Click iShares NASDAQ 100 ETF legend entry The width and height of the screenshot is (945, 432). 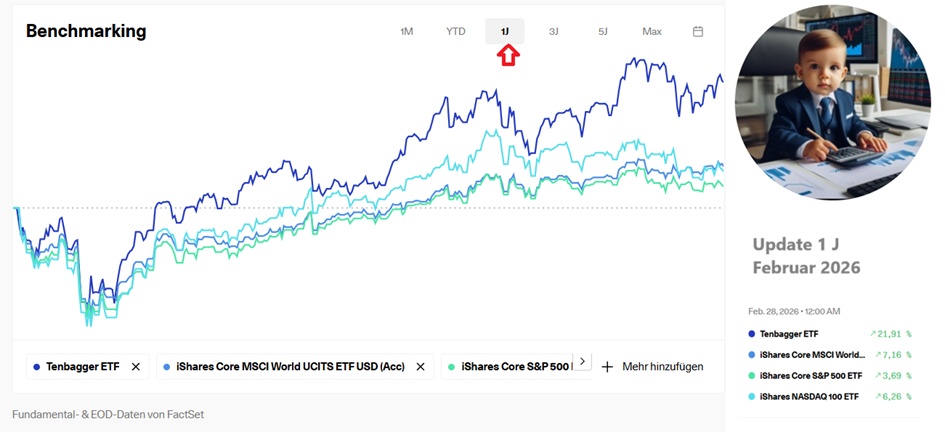(809, 397)
